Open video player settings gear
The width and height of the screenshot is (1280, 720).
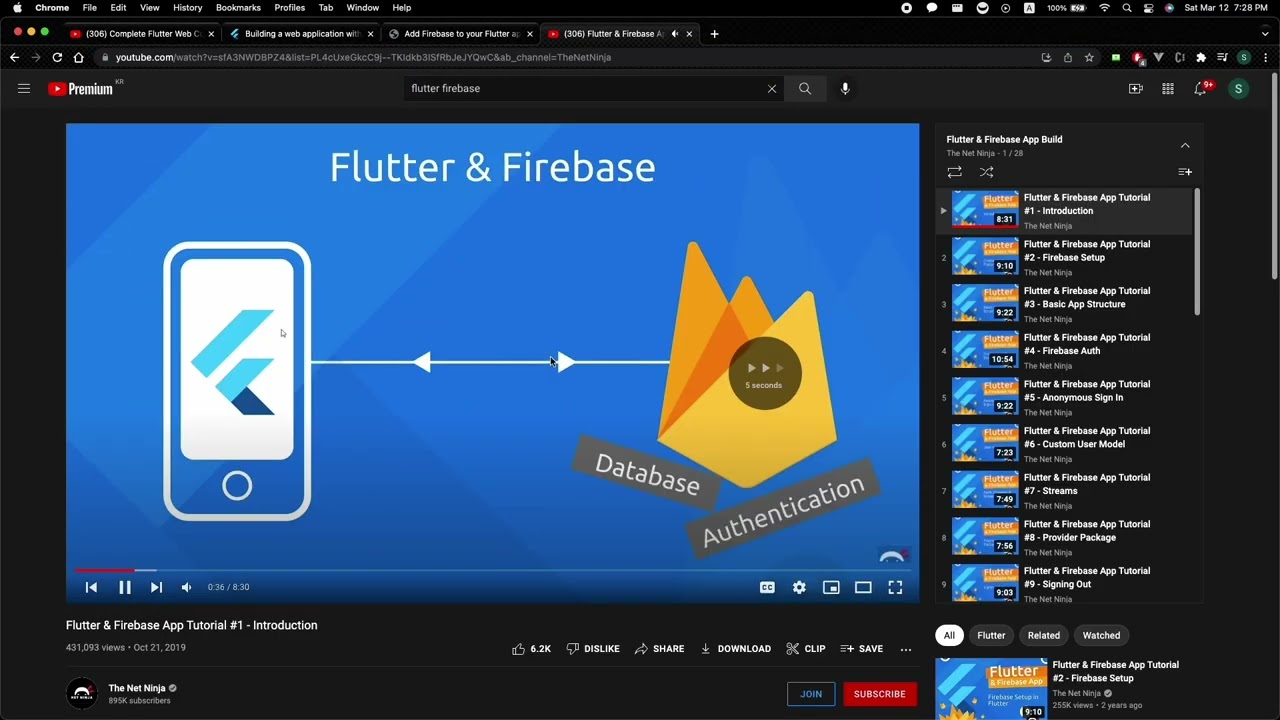coord(799,587)
